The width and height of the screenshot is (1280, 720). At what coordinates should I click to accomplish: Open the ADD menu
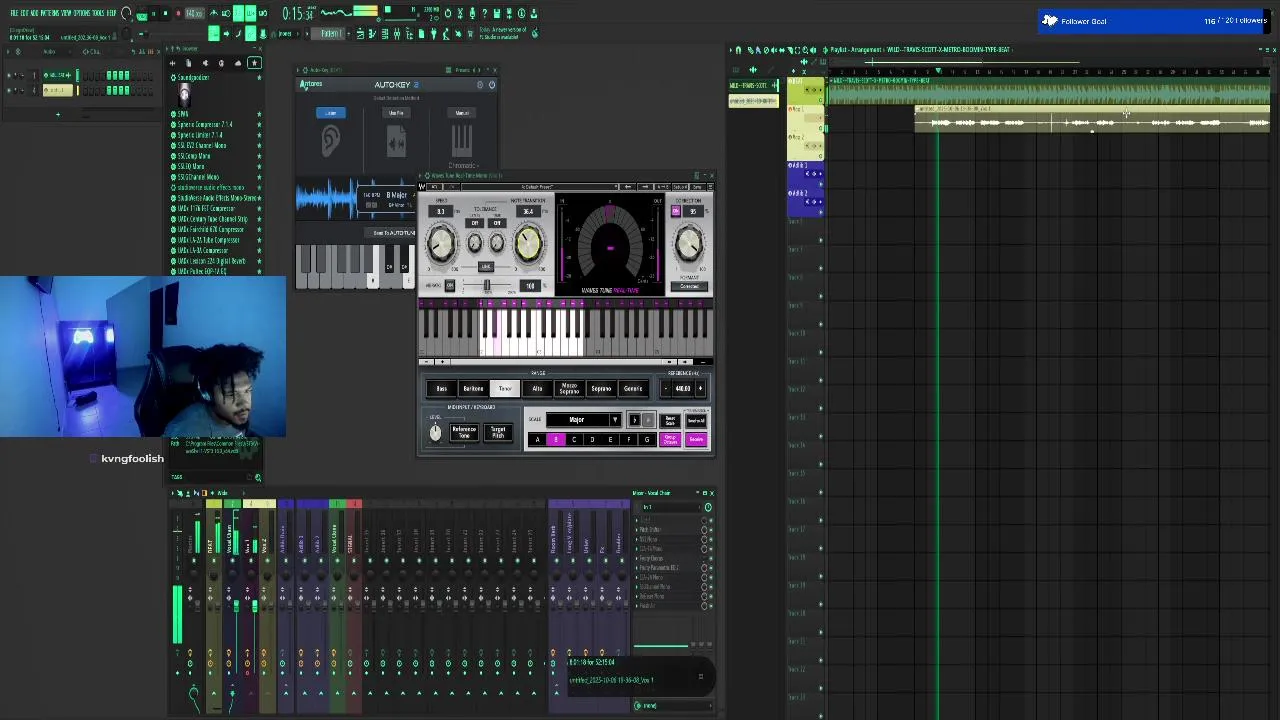[x=35, y=13]
